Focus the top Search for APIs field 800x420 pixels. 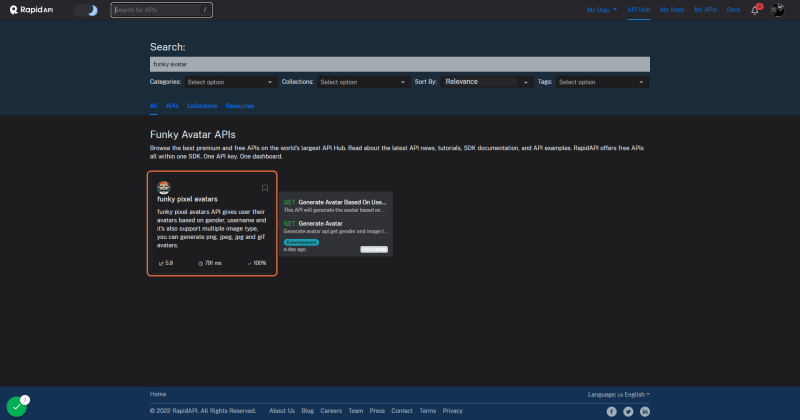pos(161,10)
